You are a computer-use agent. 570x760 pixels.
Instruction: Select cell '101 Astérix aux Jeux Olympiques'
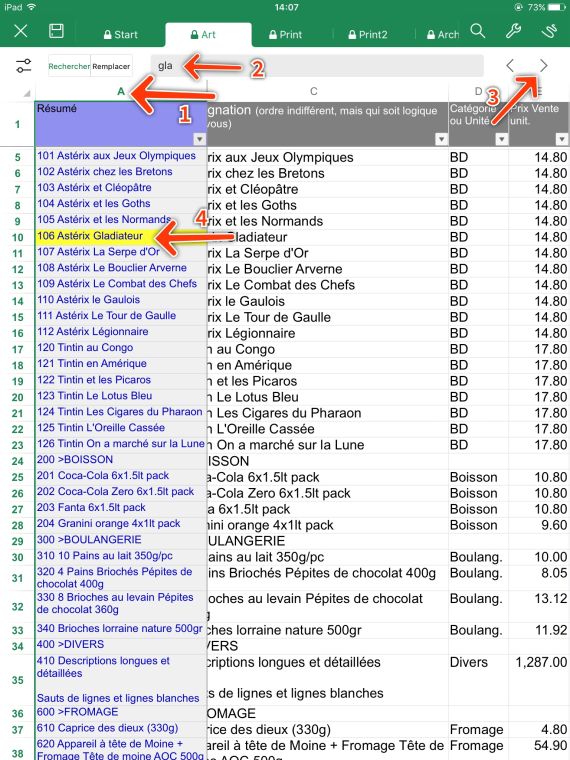pyautogui.click(x=121, y=156)
